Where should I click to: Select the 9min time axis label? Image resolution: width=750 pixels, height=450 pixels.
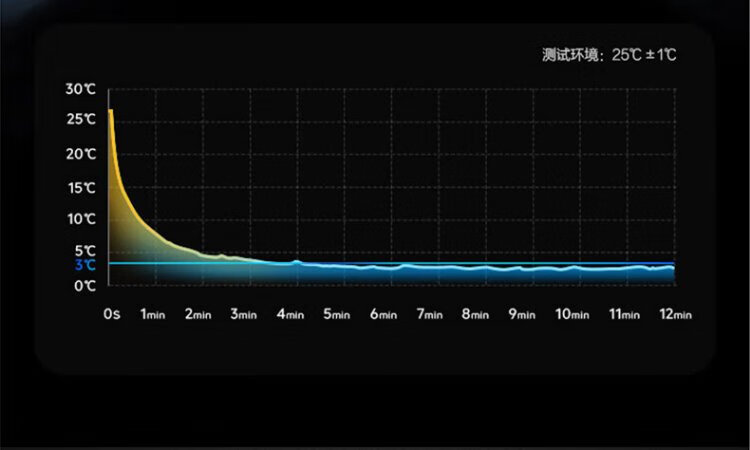(x=522, y=314)
